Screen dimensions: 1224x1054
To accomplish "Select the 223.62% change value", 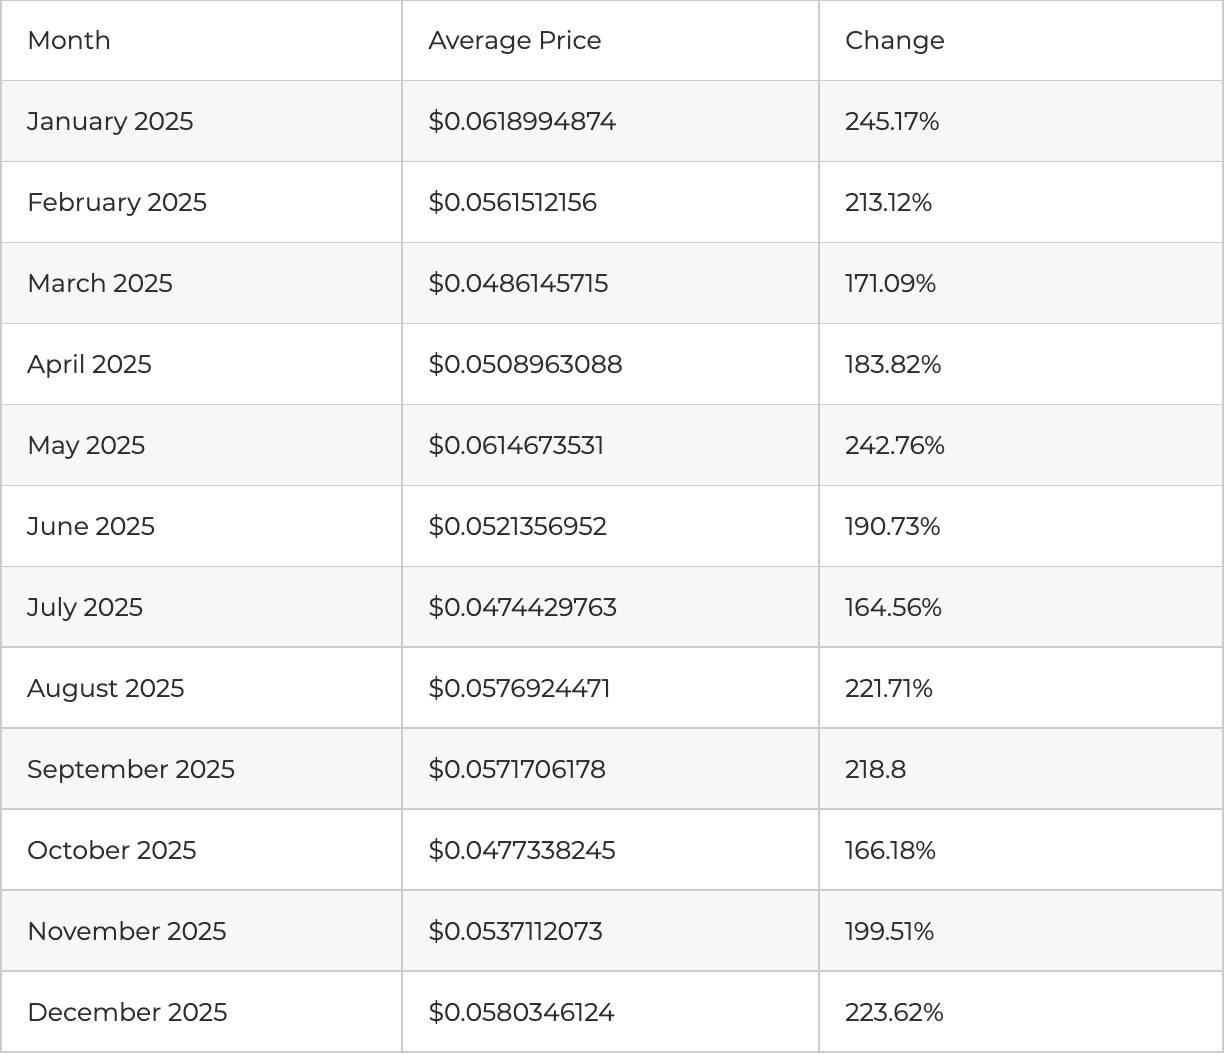I will coord(894,1013).
